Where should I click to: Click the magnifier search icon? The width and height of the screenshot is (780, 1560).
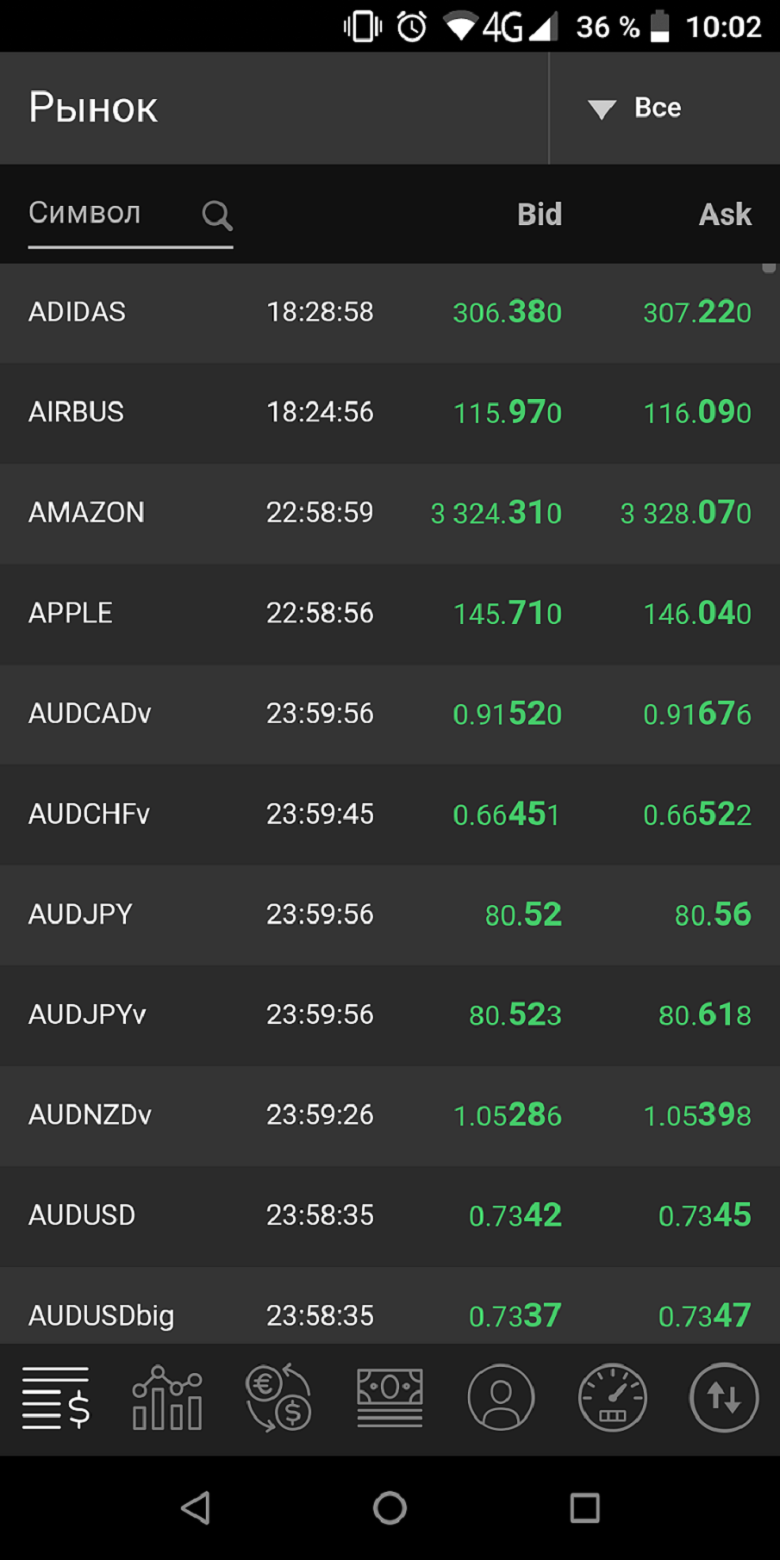[x=217, y=214]
